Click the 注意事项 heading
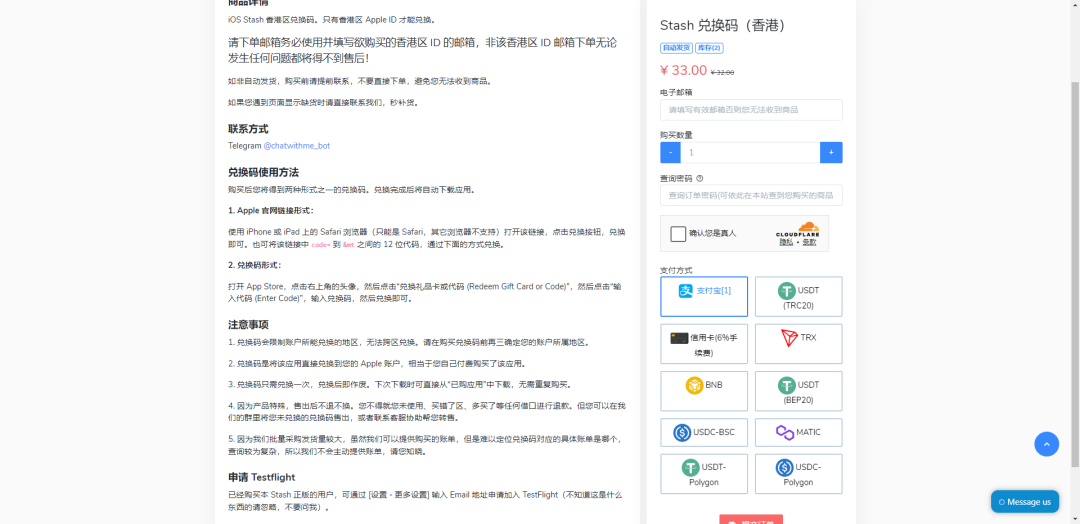1080x524 pixels. pyautogui.click(x=248, y=324)
